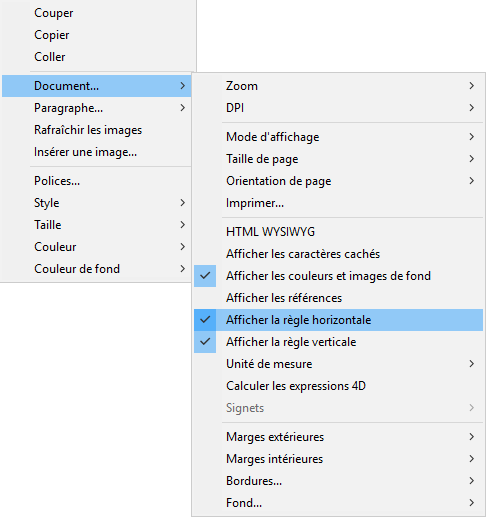
Task: Click Rafraîchir les images
Action: pyautogui.click(x=97, y=130)
